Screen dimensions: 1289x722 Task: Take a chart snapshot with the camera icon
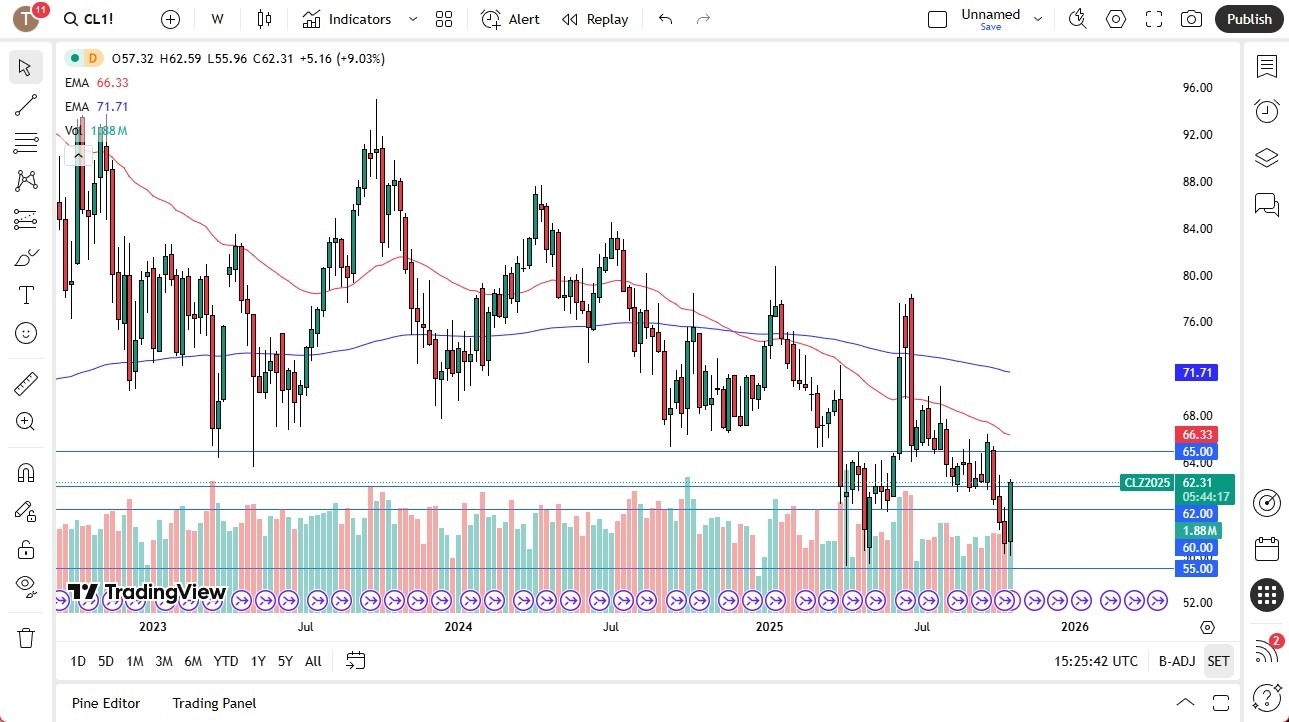[x=1190, y=19]
